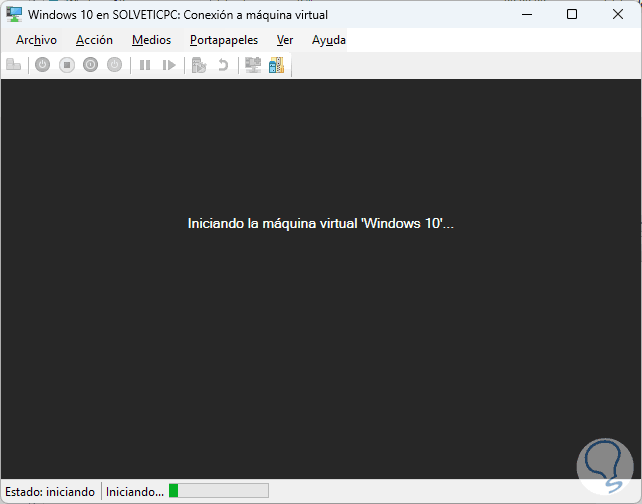Open the Ver menu

(285, 40)
